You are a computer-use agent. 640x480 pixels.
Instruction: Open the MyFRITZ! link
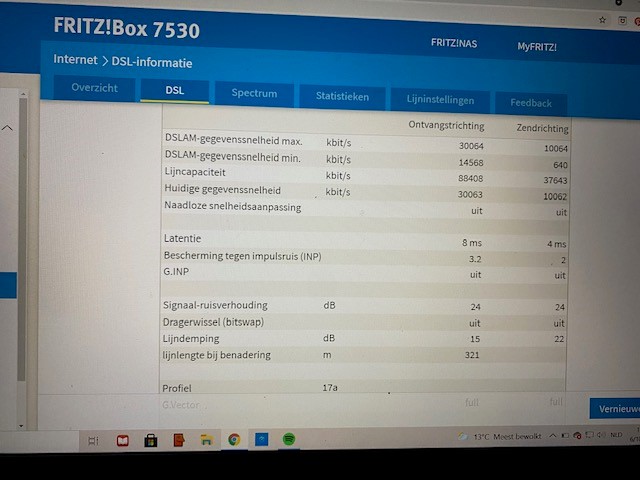pyautogui.click(x=537, y=47)
